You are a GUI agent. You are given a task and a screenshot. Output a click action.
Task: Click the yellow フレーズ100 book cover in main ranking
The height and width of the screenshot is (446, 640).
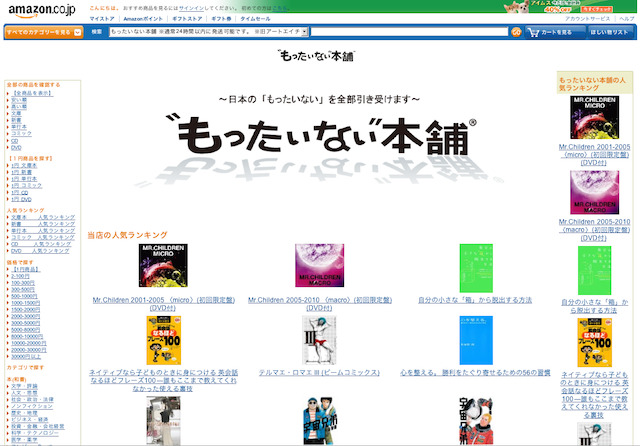pyautogui.click(x=163, y=340)
